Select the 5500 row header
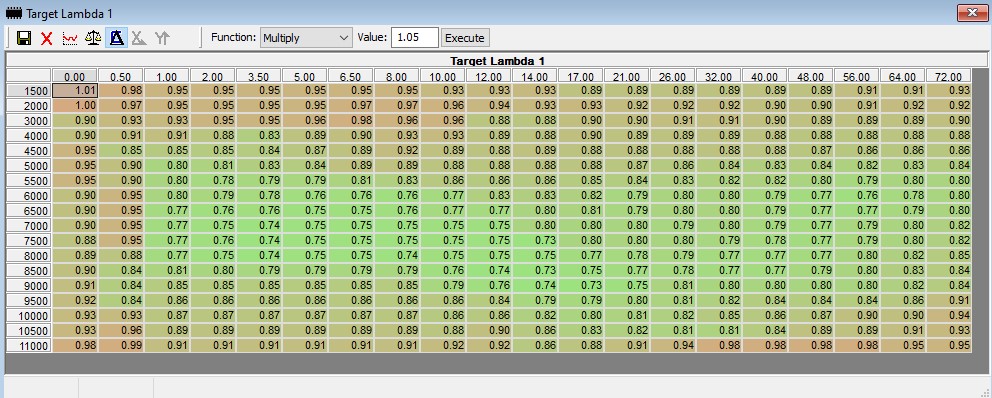The height and width of the screenshot is (398, 992). pos(28,180)
